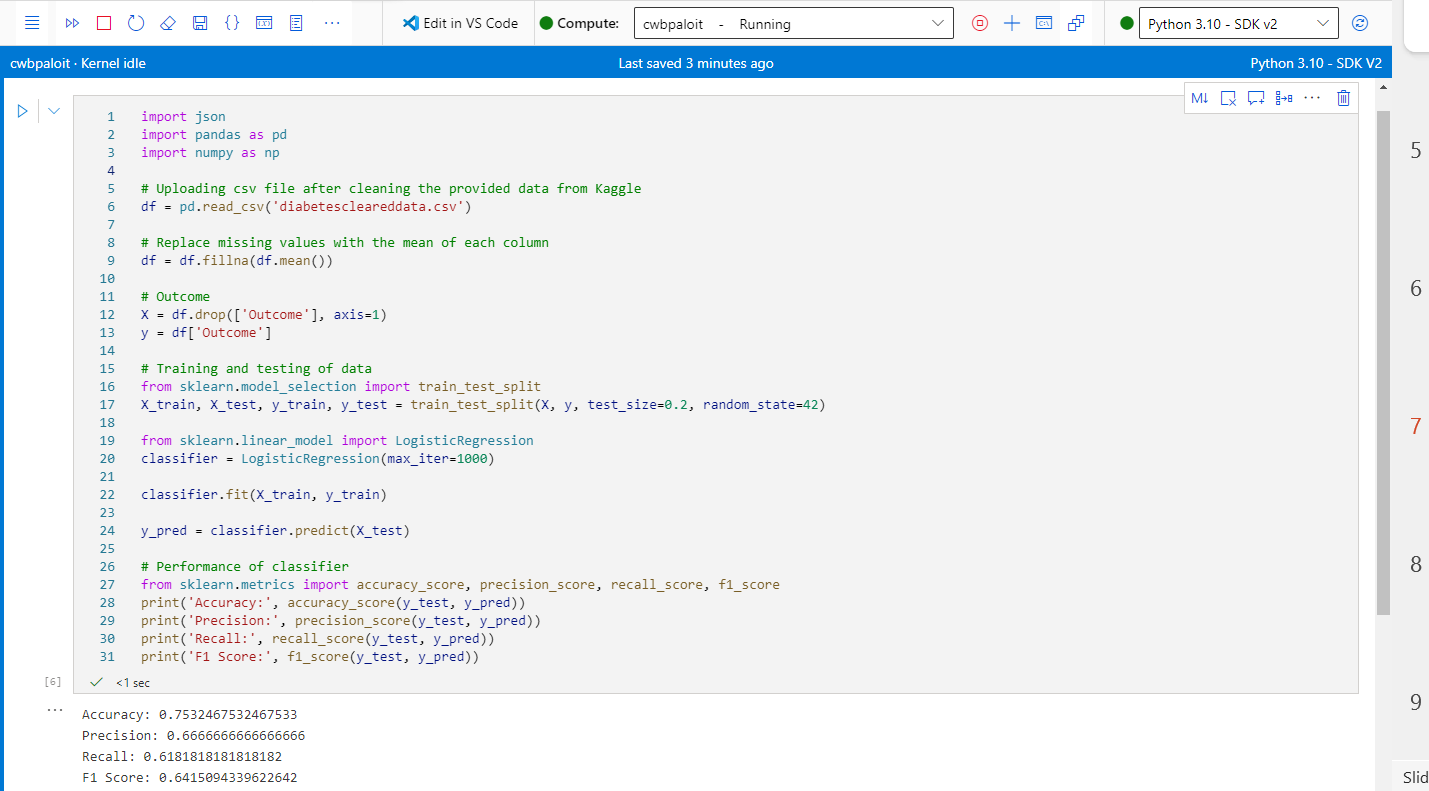The image size is (1429, 791).
Task: Restart the kernel using the circular arrow
Action: click(136, 23)
